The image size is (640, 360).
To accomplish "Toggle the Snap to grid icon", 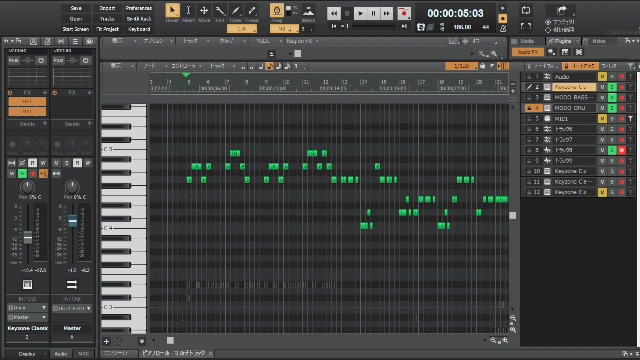I will (x=277, y=11).
